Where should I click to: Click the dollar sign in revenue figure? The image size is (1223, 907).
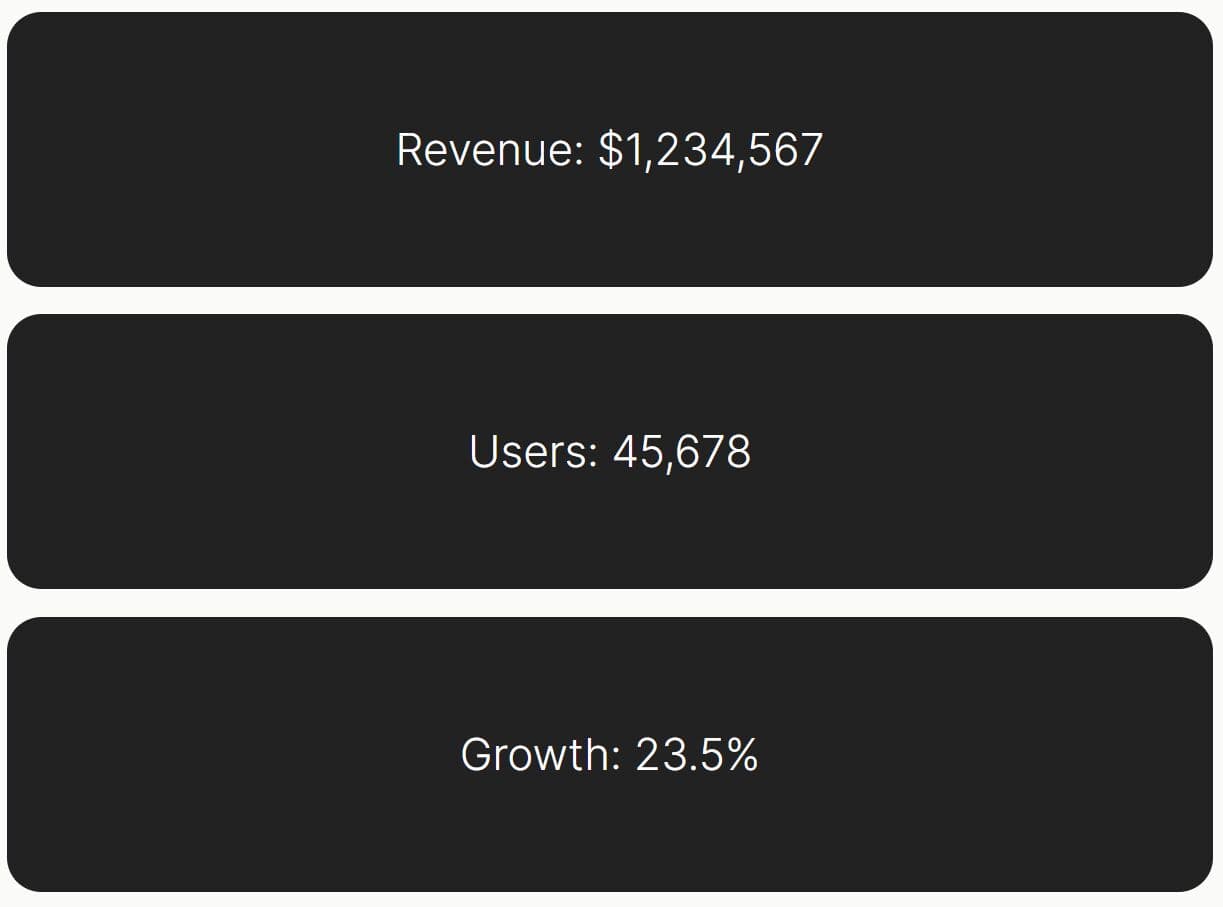610,150
